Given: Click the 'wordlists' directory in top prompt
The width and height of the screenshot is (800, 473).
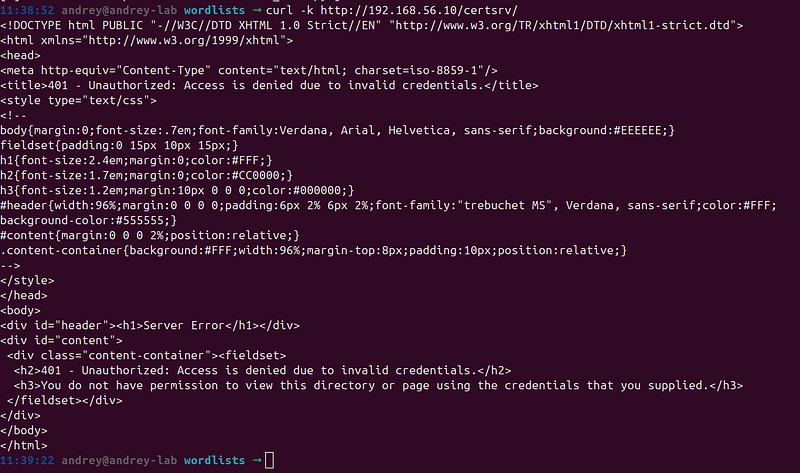Looking at the screenshot, I should click(214, 10).
